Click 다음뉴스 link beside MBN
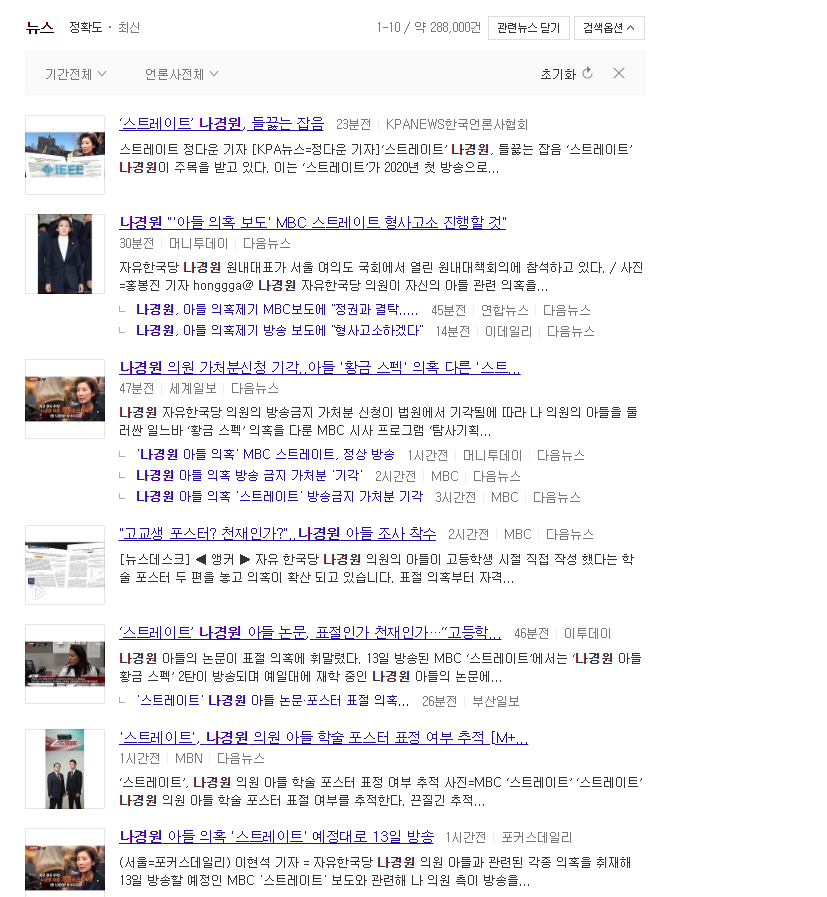The height and width of the screenshot is (897, 827). coord(241,759)
